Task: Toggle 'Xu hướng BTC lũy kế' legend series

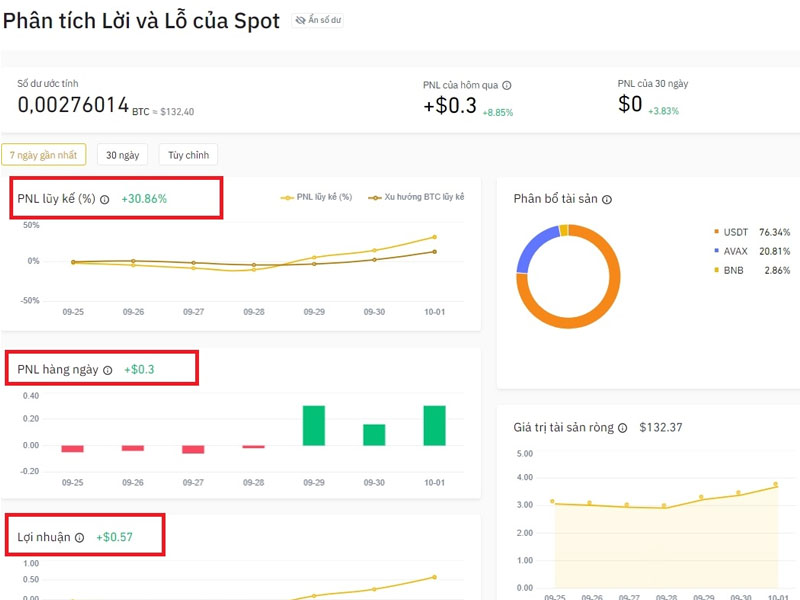Action: coord(416,197)
